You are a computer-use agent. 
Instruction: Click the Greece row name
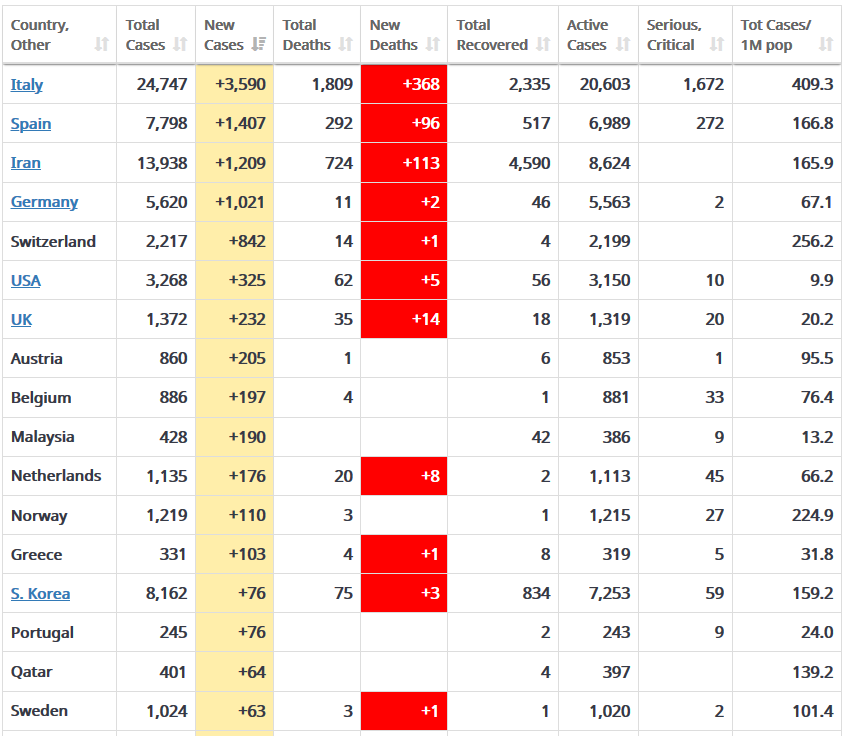click(36, 555)
